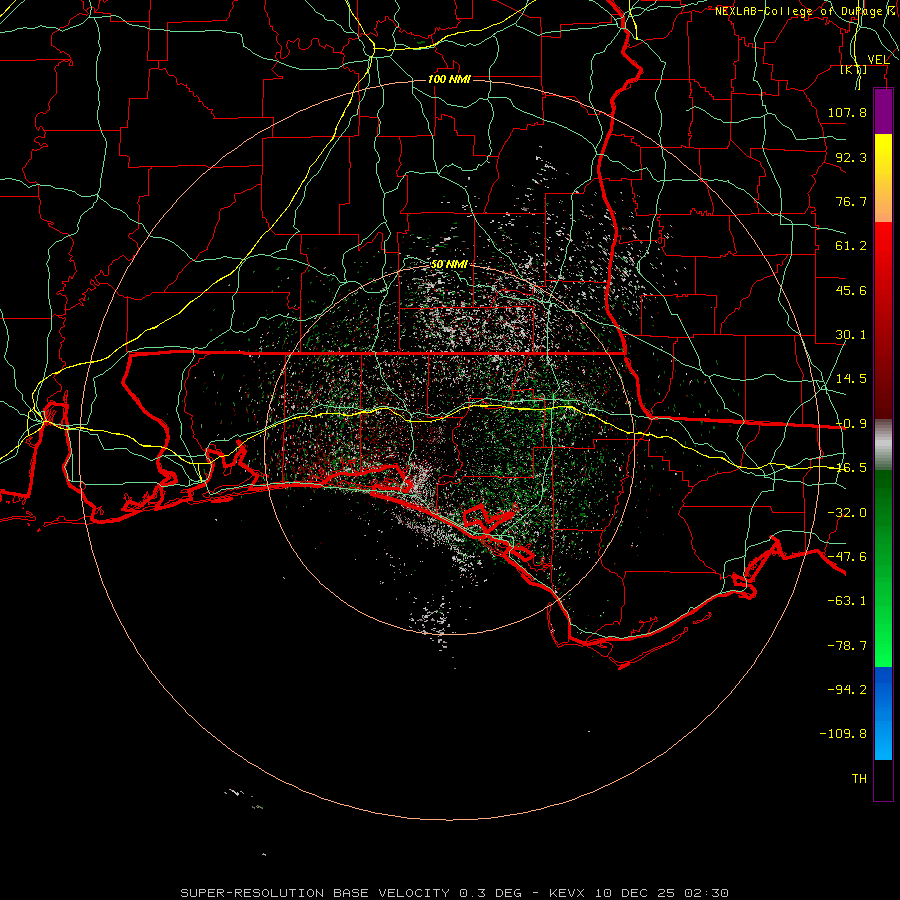
Task: Click the -32.0 legend value
Action: [847, 513]
